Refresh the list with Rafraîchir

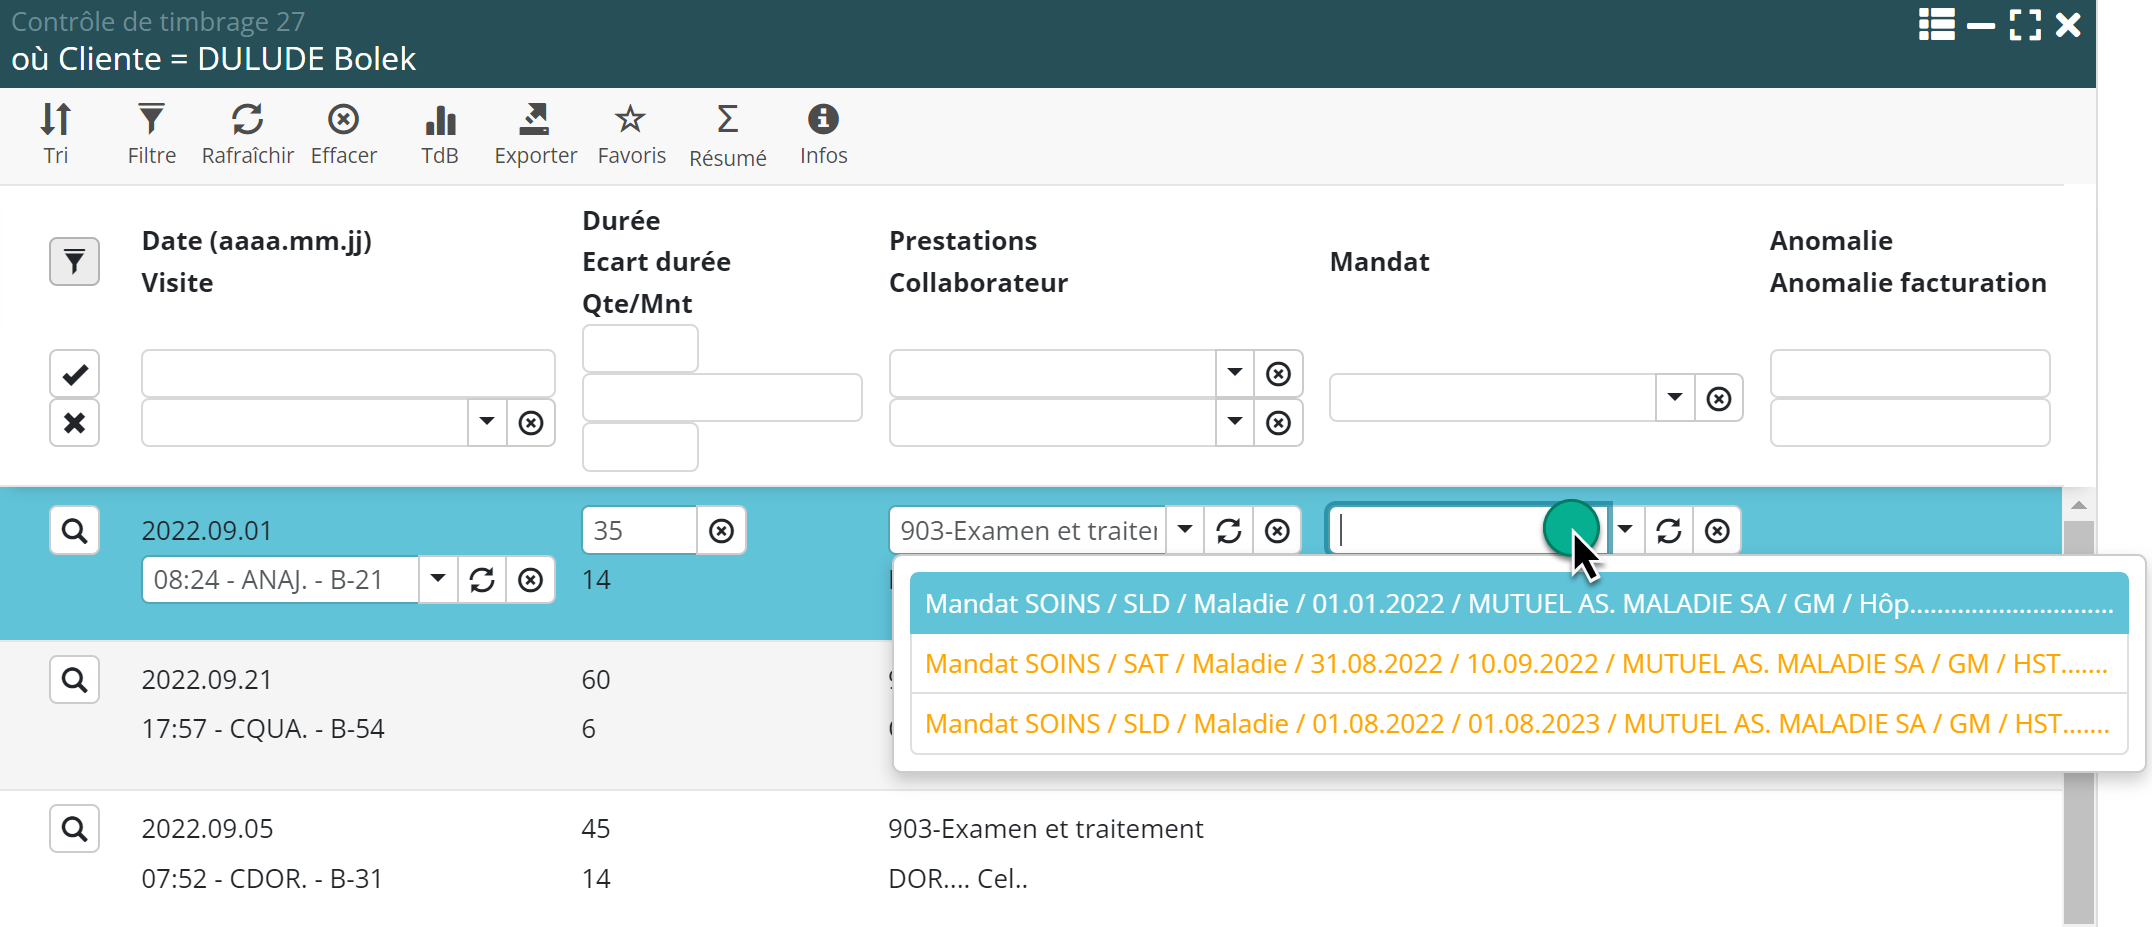(247, 133)
